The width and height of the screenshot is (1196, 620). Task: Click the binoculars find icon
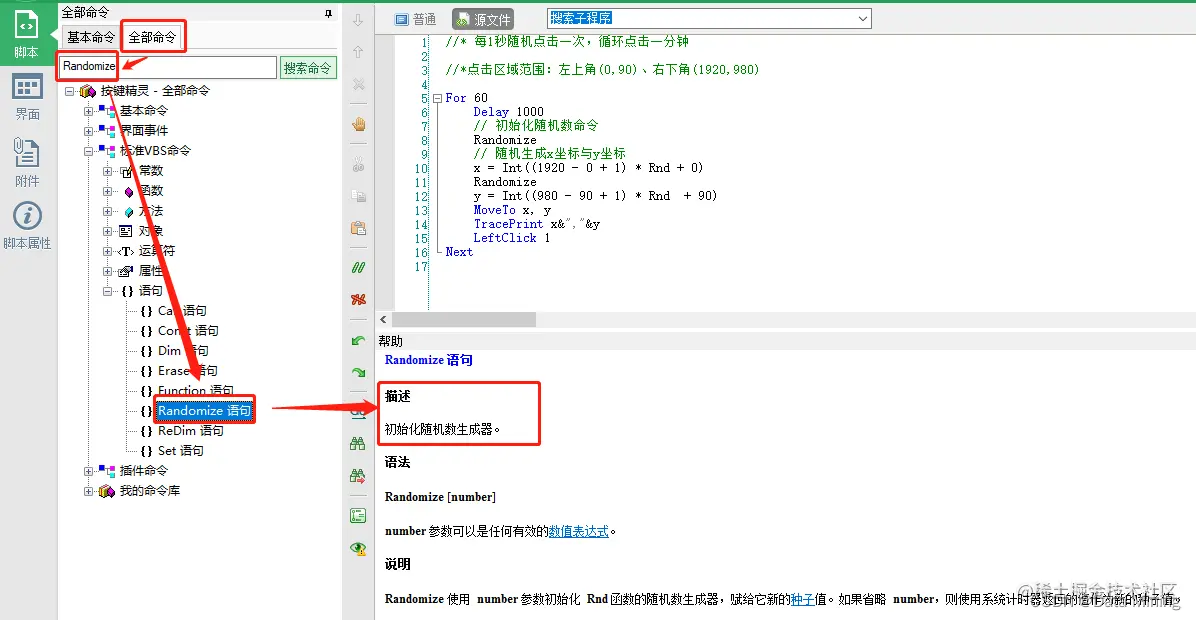click(358, 443)
